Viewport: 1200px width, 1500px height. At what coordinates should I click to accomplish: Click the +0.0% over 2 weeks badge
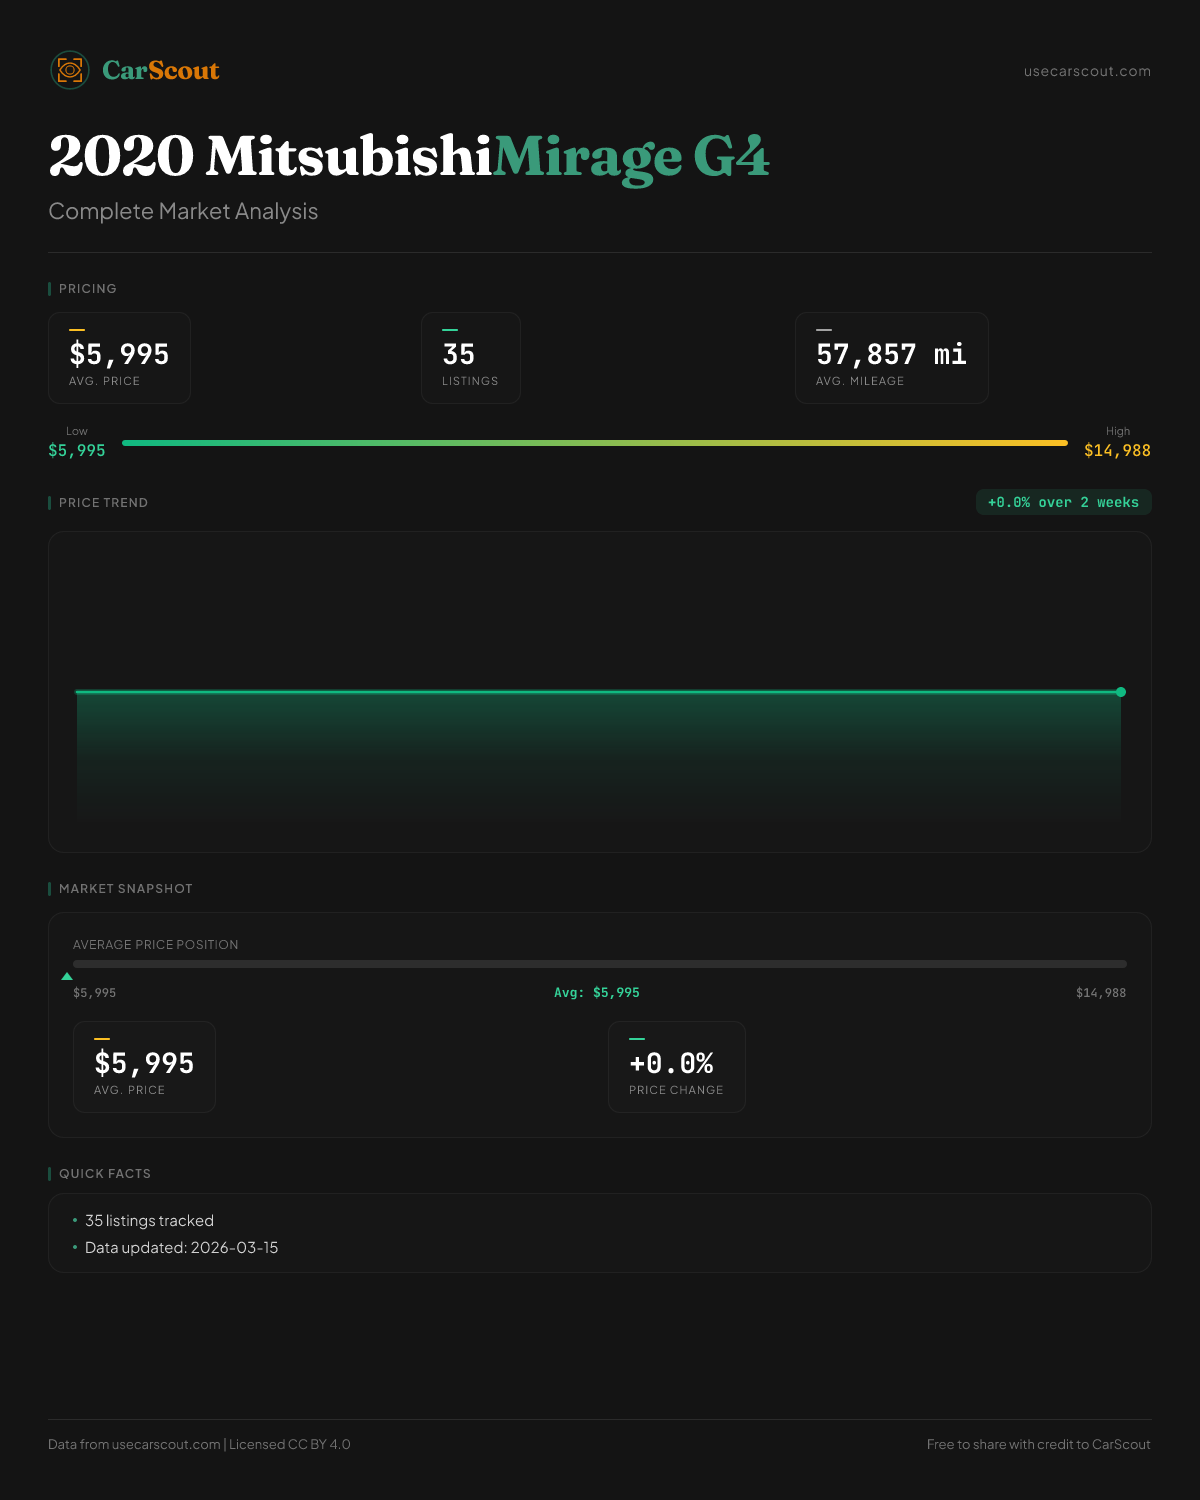(1063, 502)
